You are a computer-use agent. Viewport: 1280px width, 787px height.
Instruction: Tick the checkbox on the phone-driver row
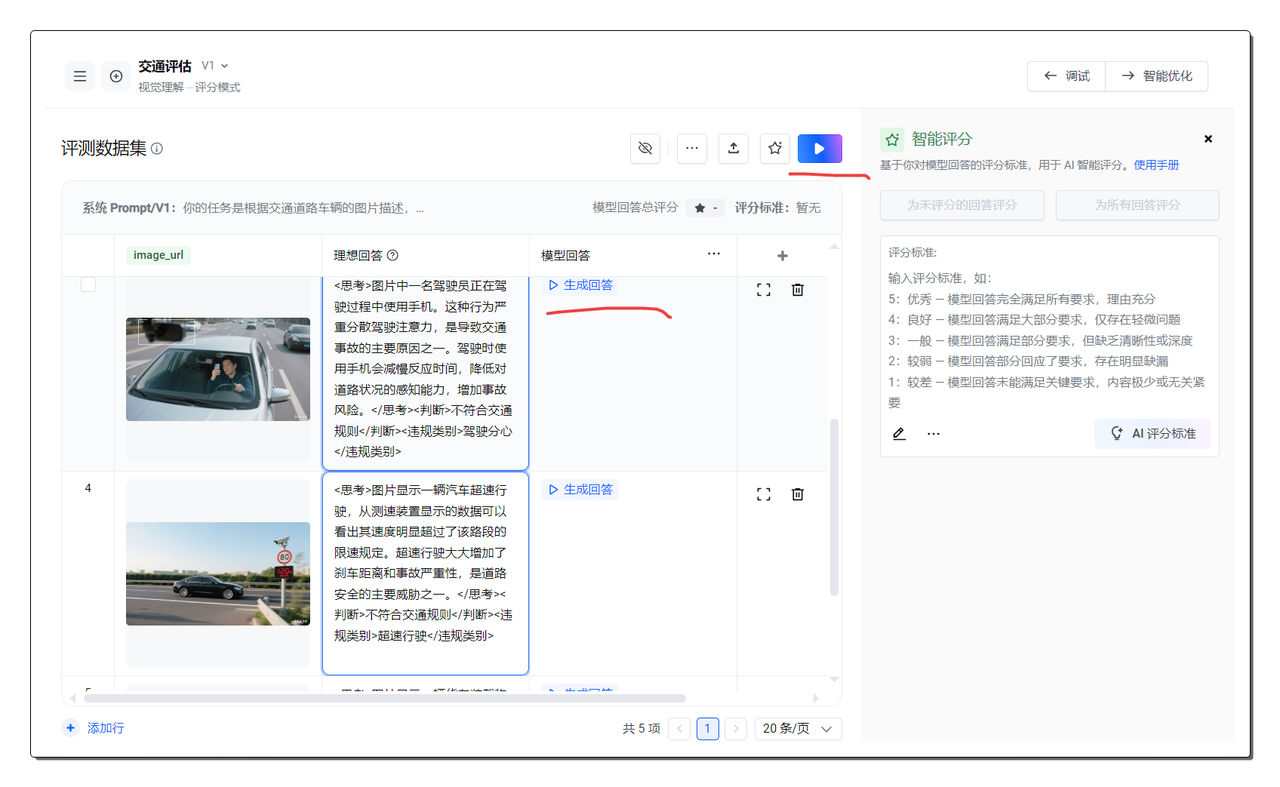point(88,285)
